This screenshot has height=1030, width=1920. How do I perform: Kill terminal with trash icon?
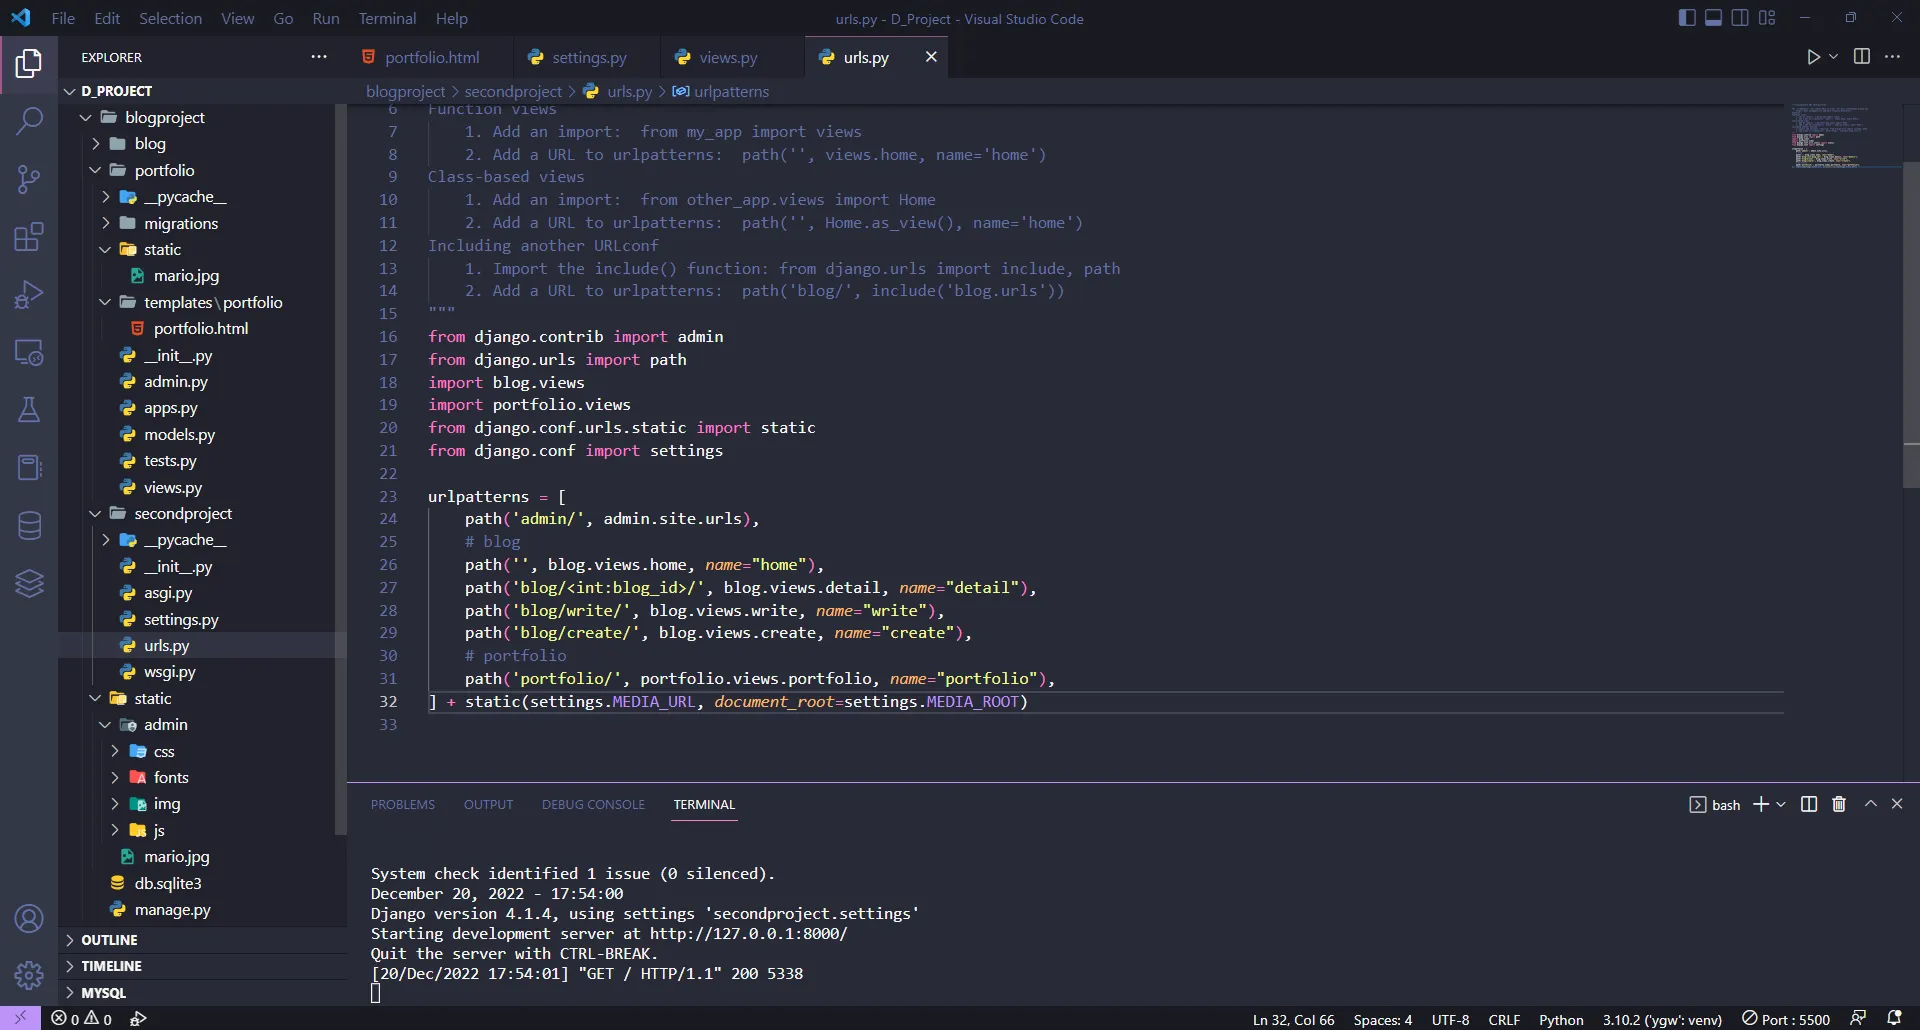point(1838,805)
